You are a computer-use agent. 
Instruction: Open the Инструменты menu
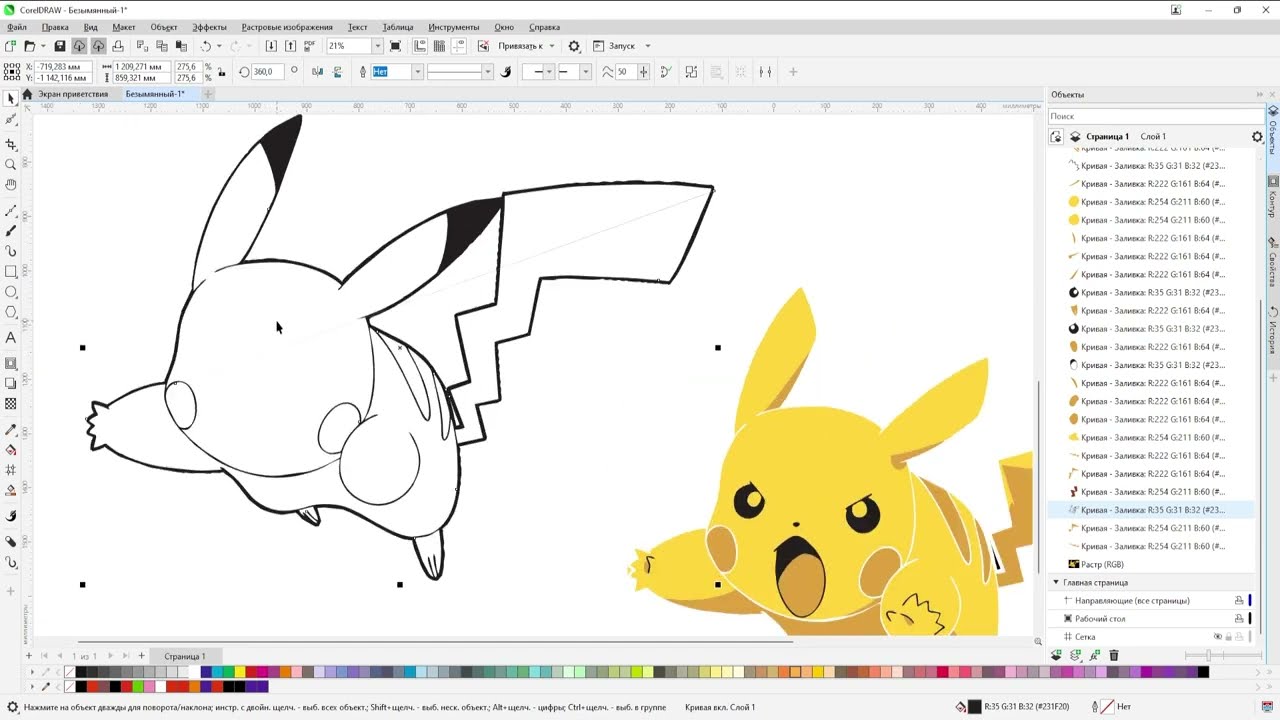[454, 27]
